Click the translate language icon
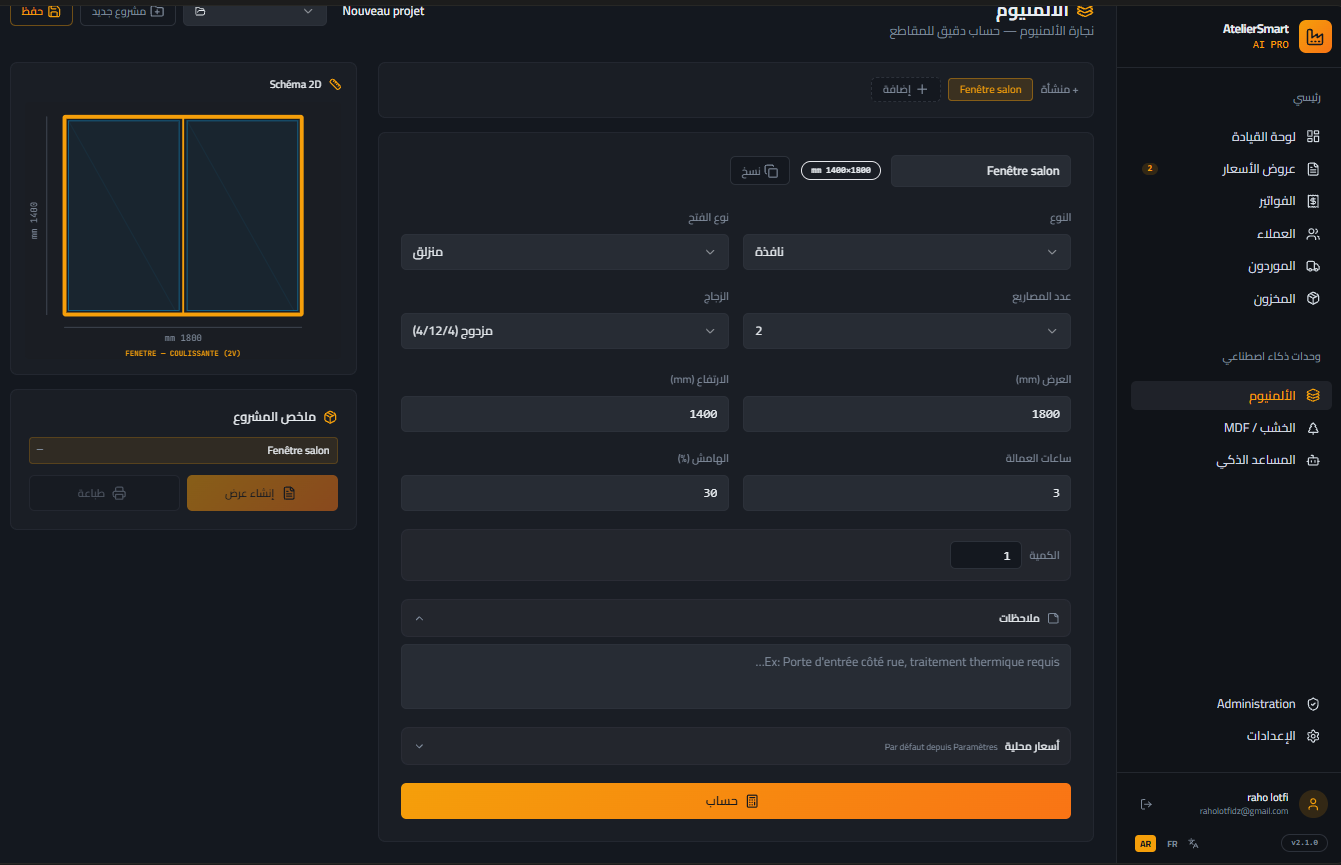1341x865 pixels. (1193, 844)
